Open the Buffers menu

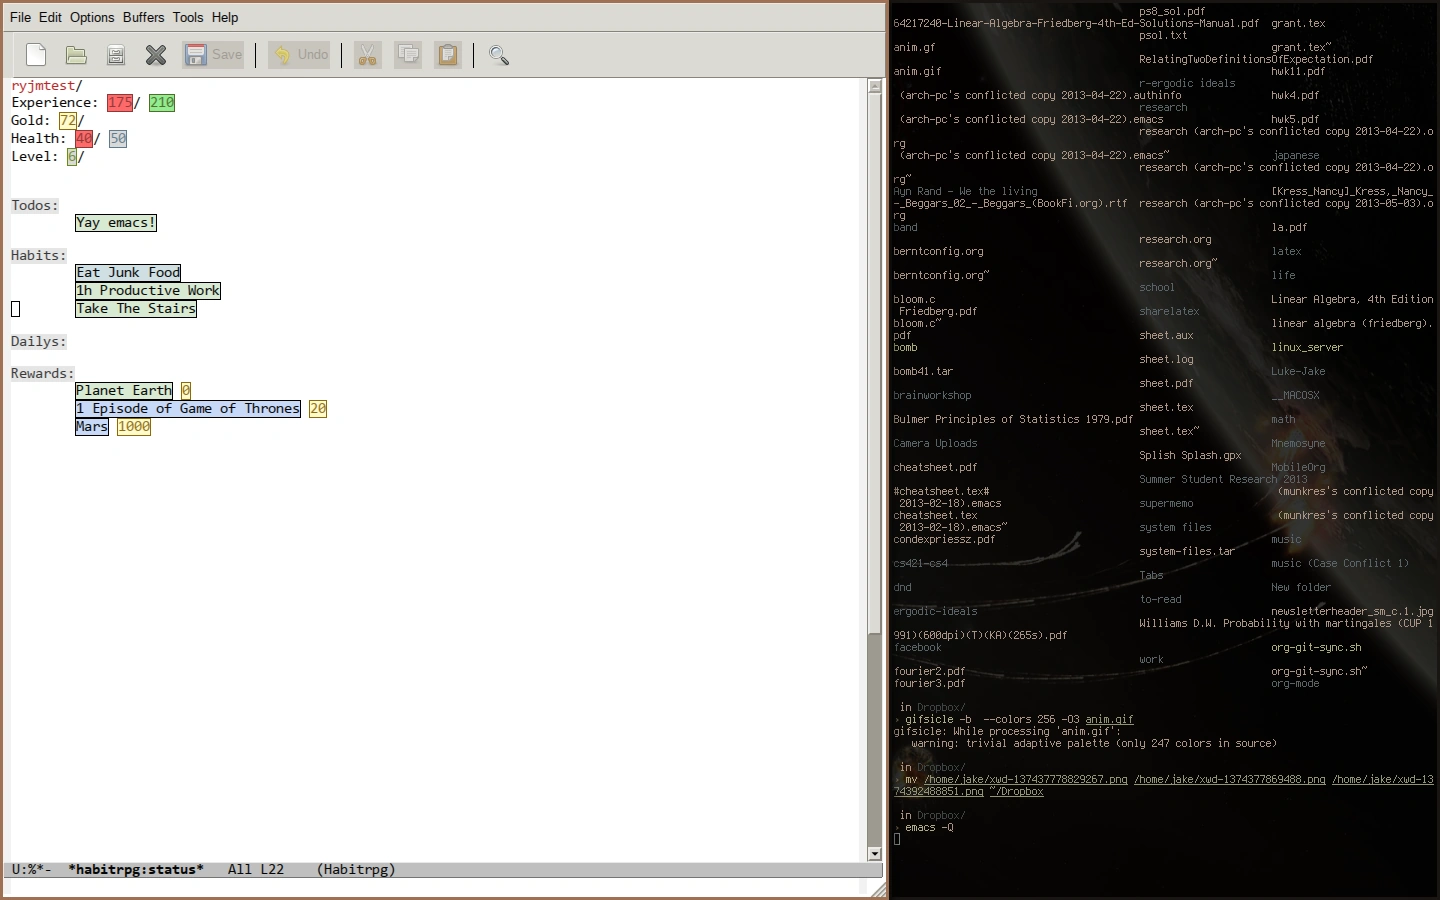coord(144,17)
